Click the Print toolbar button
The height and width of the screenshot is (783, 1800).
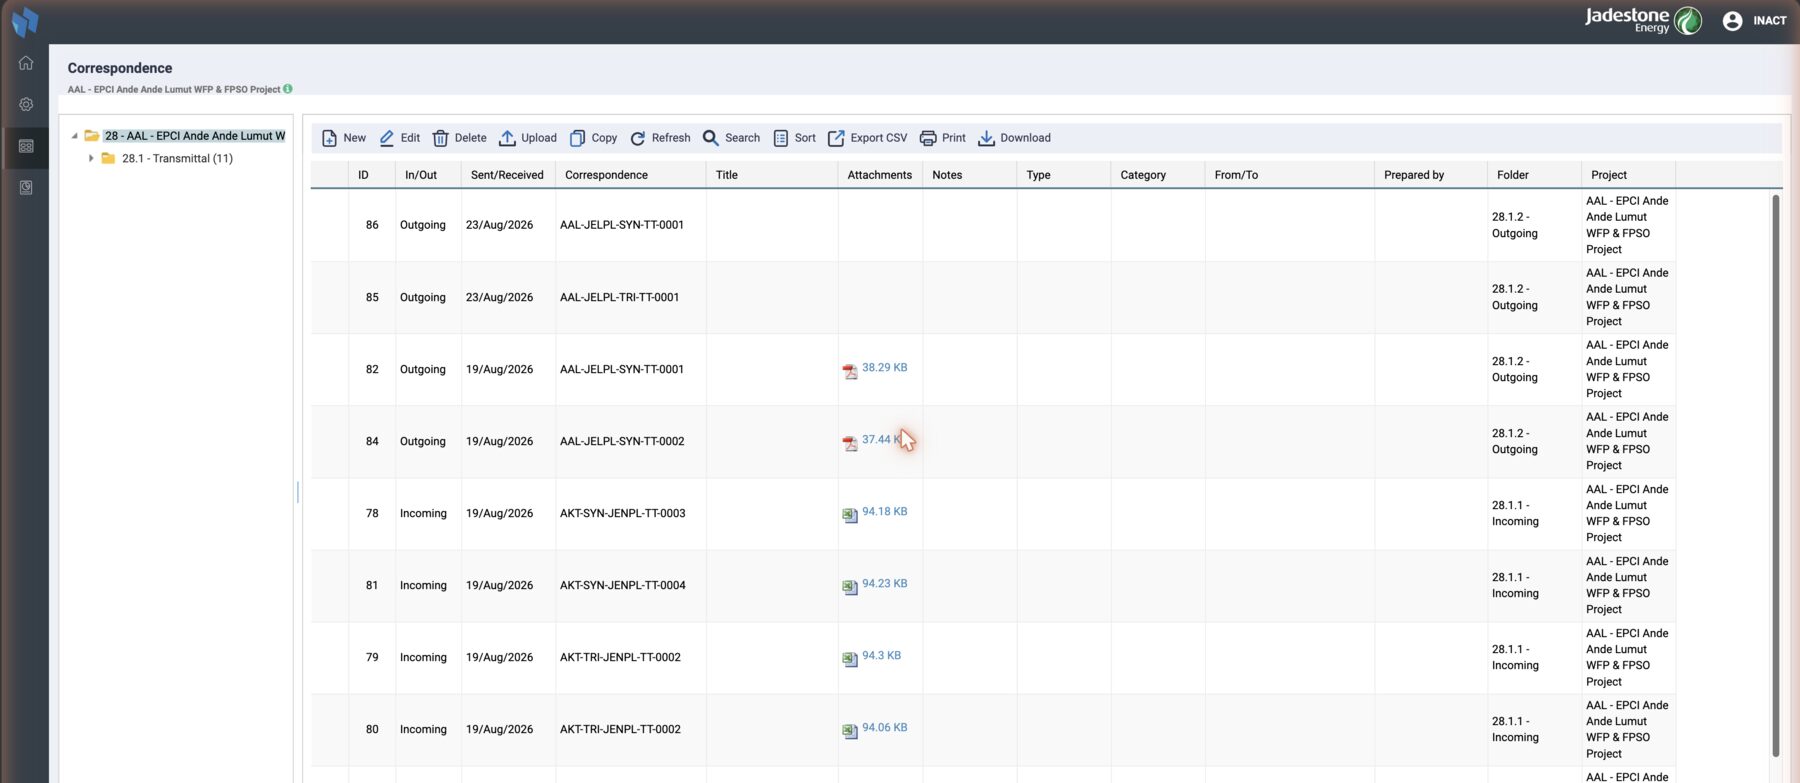[x=942, y=138]
